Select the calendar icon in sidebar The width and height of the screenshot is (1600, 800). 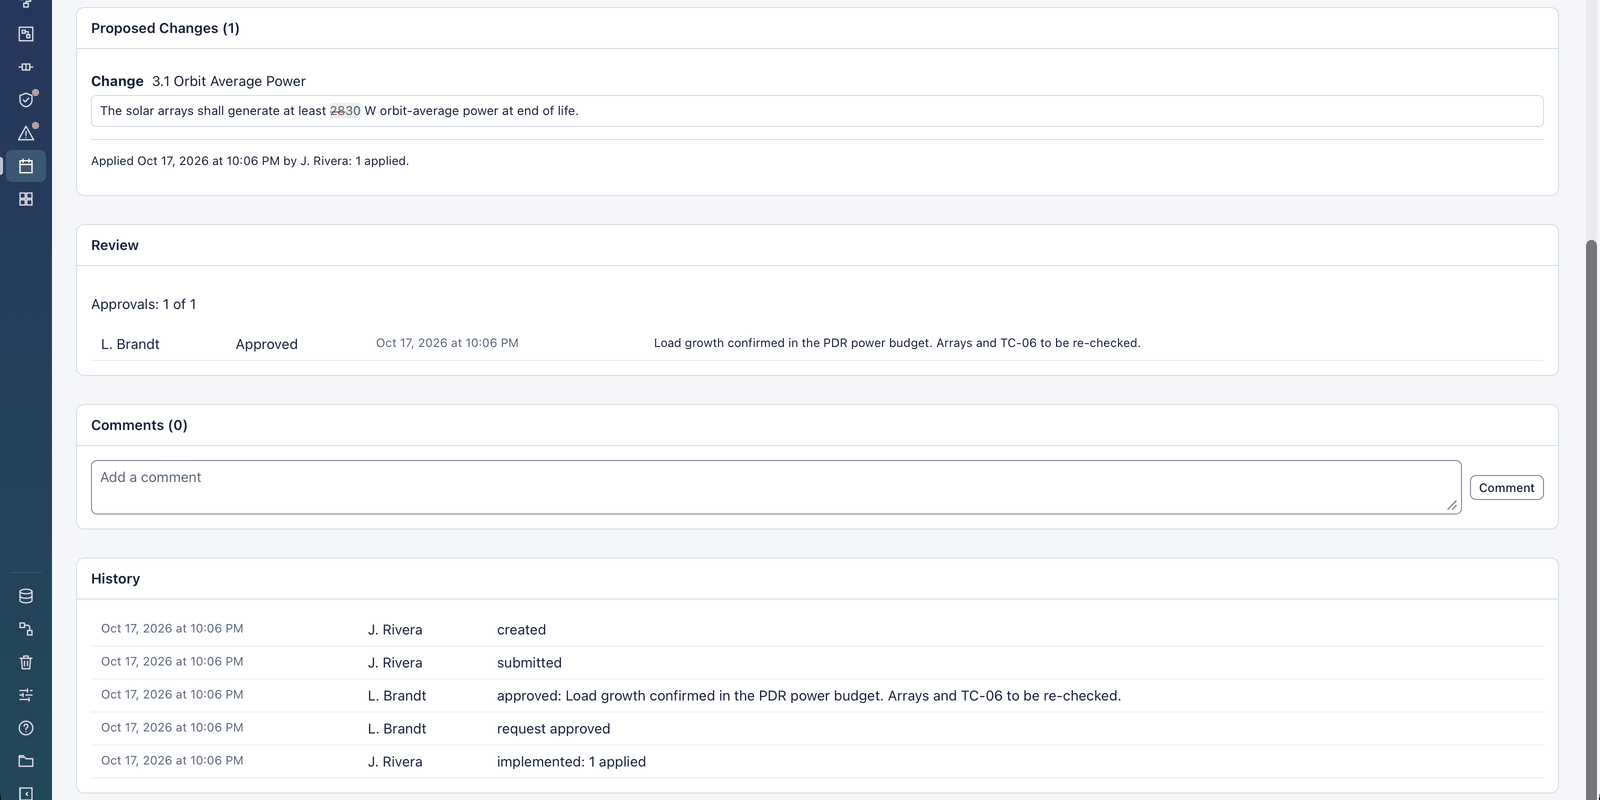(x=26, y=166)
